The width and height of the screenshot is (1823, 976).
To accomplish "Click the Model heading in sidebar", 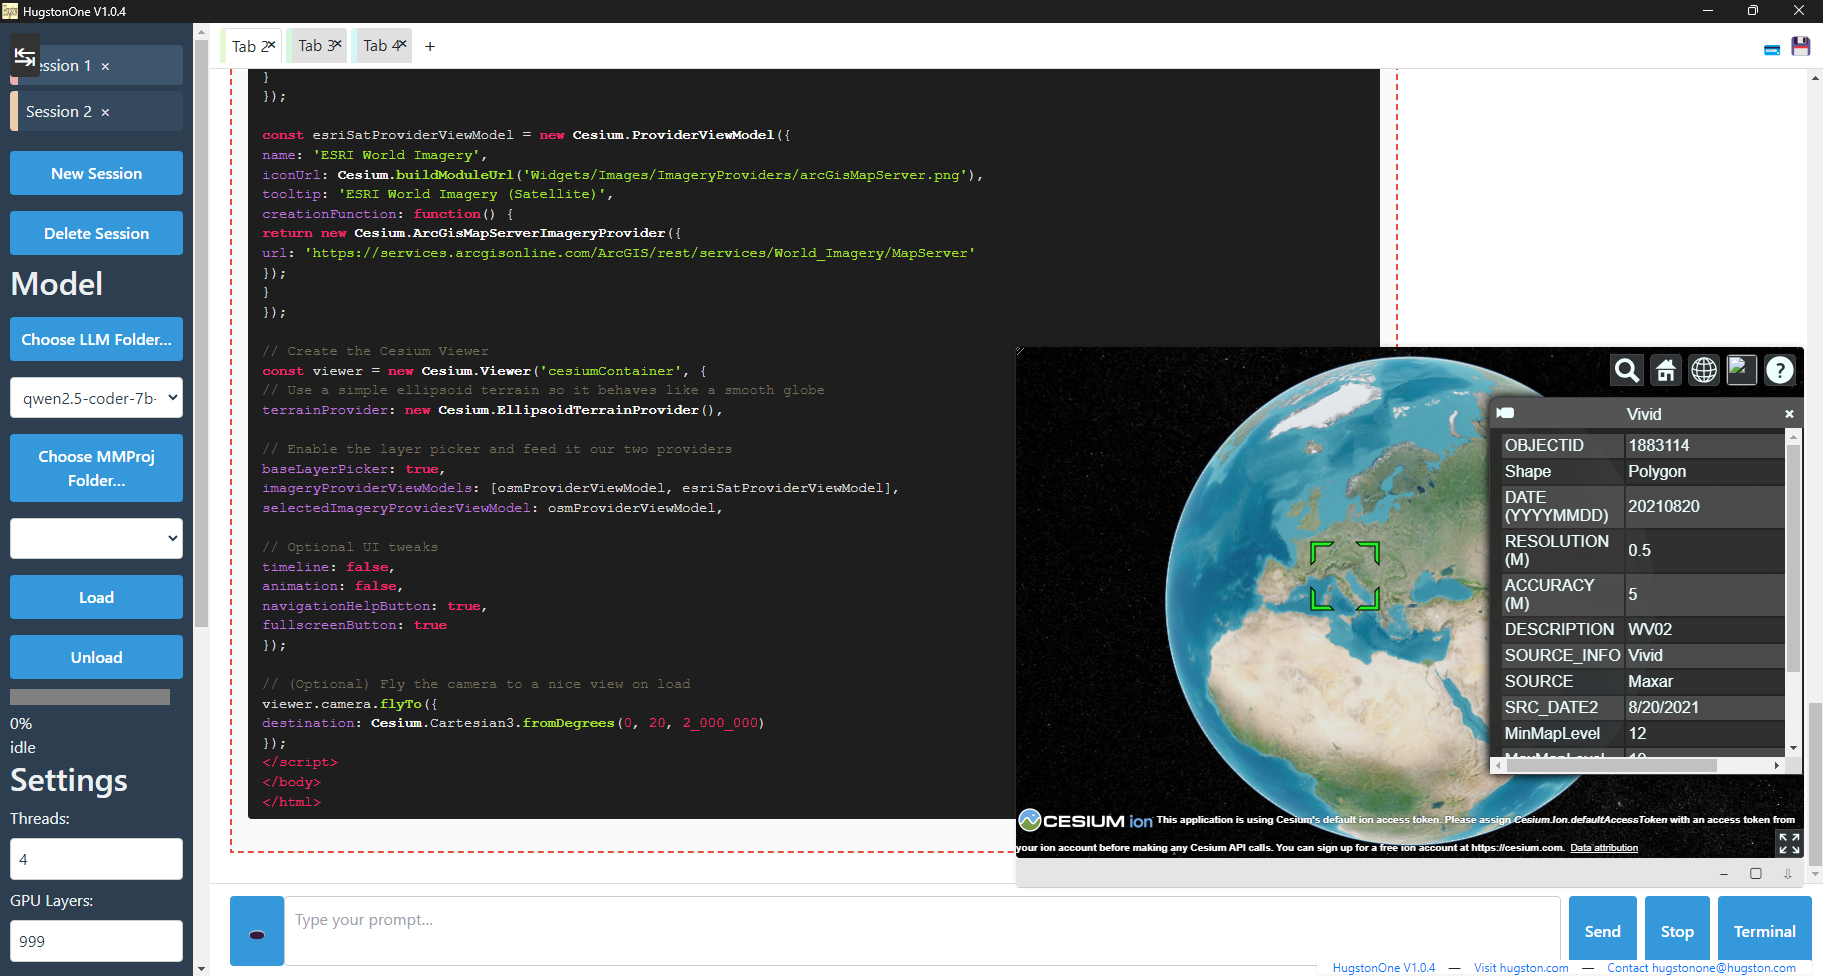I will [57, 284].
